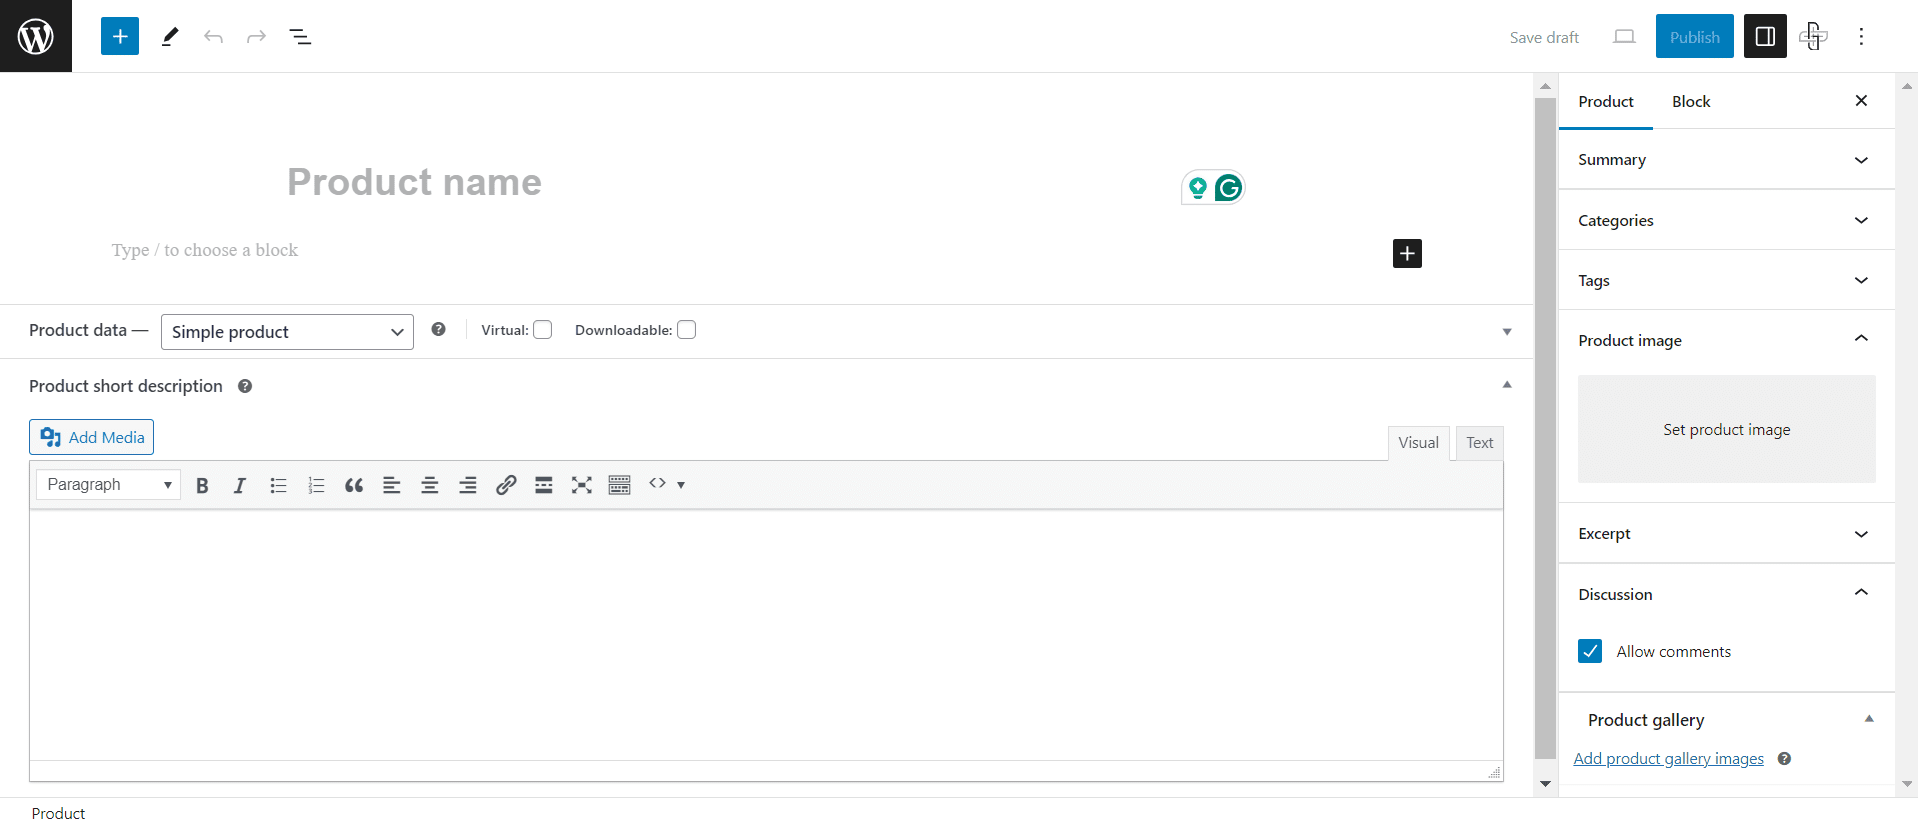
Task: Expand Product data section arrow
Action: click(1507, 332)
